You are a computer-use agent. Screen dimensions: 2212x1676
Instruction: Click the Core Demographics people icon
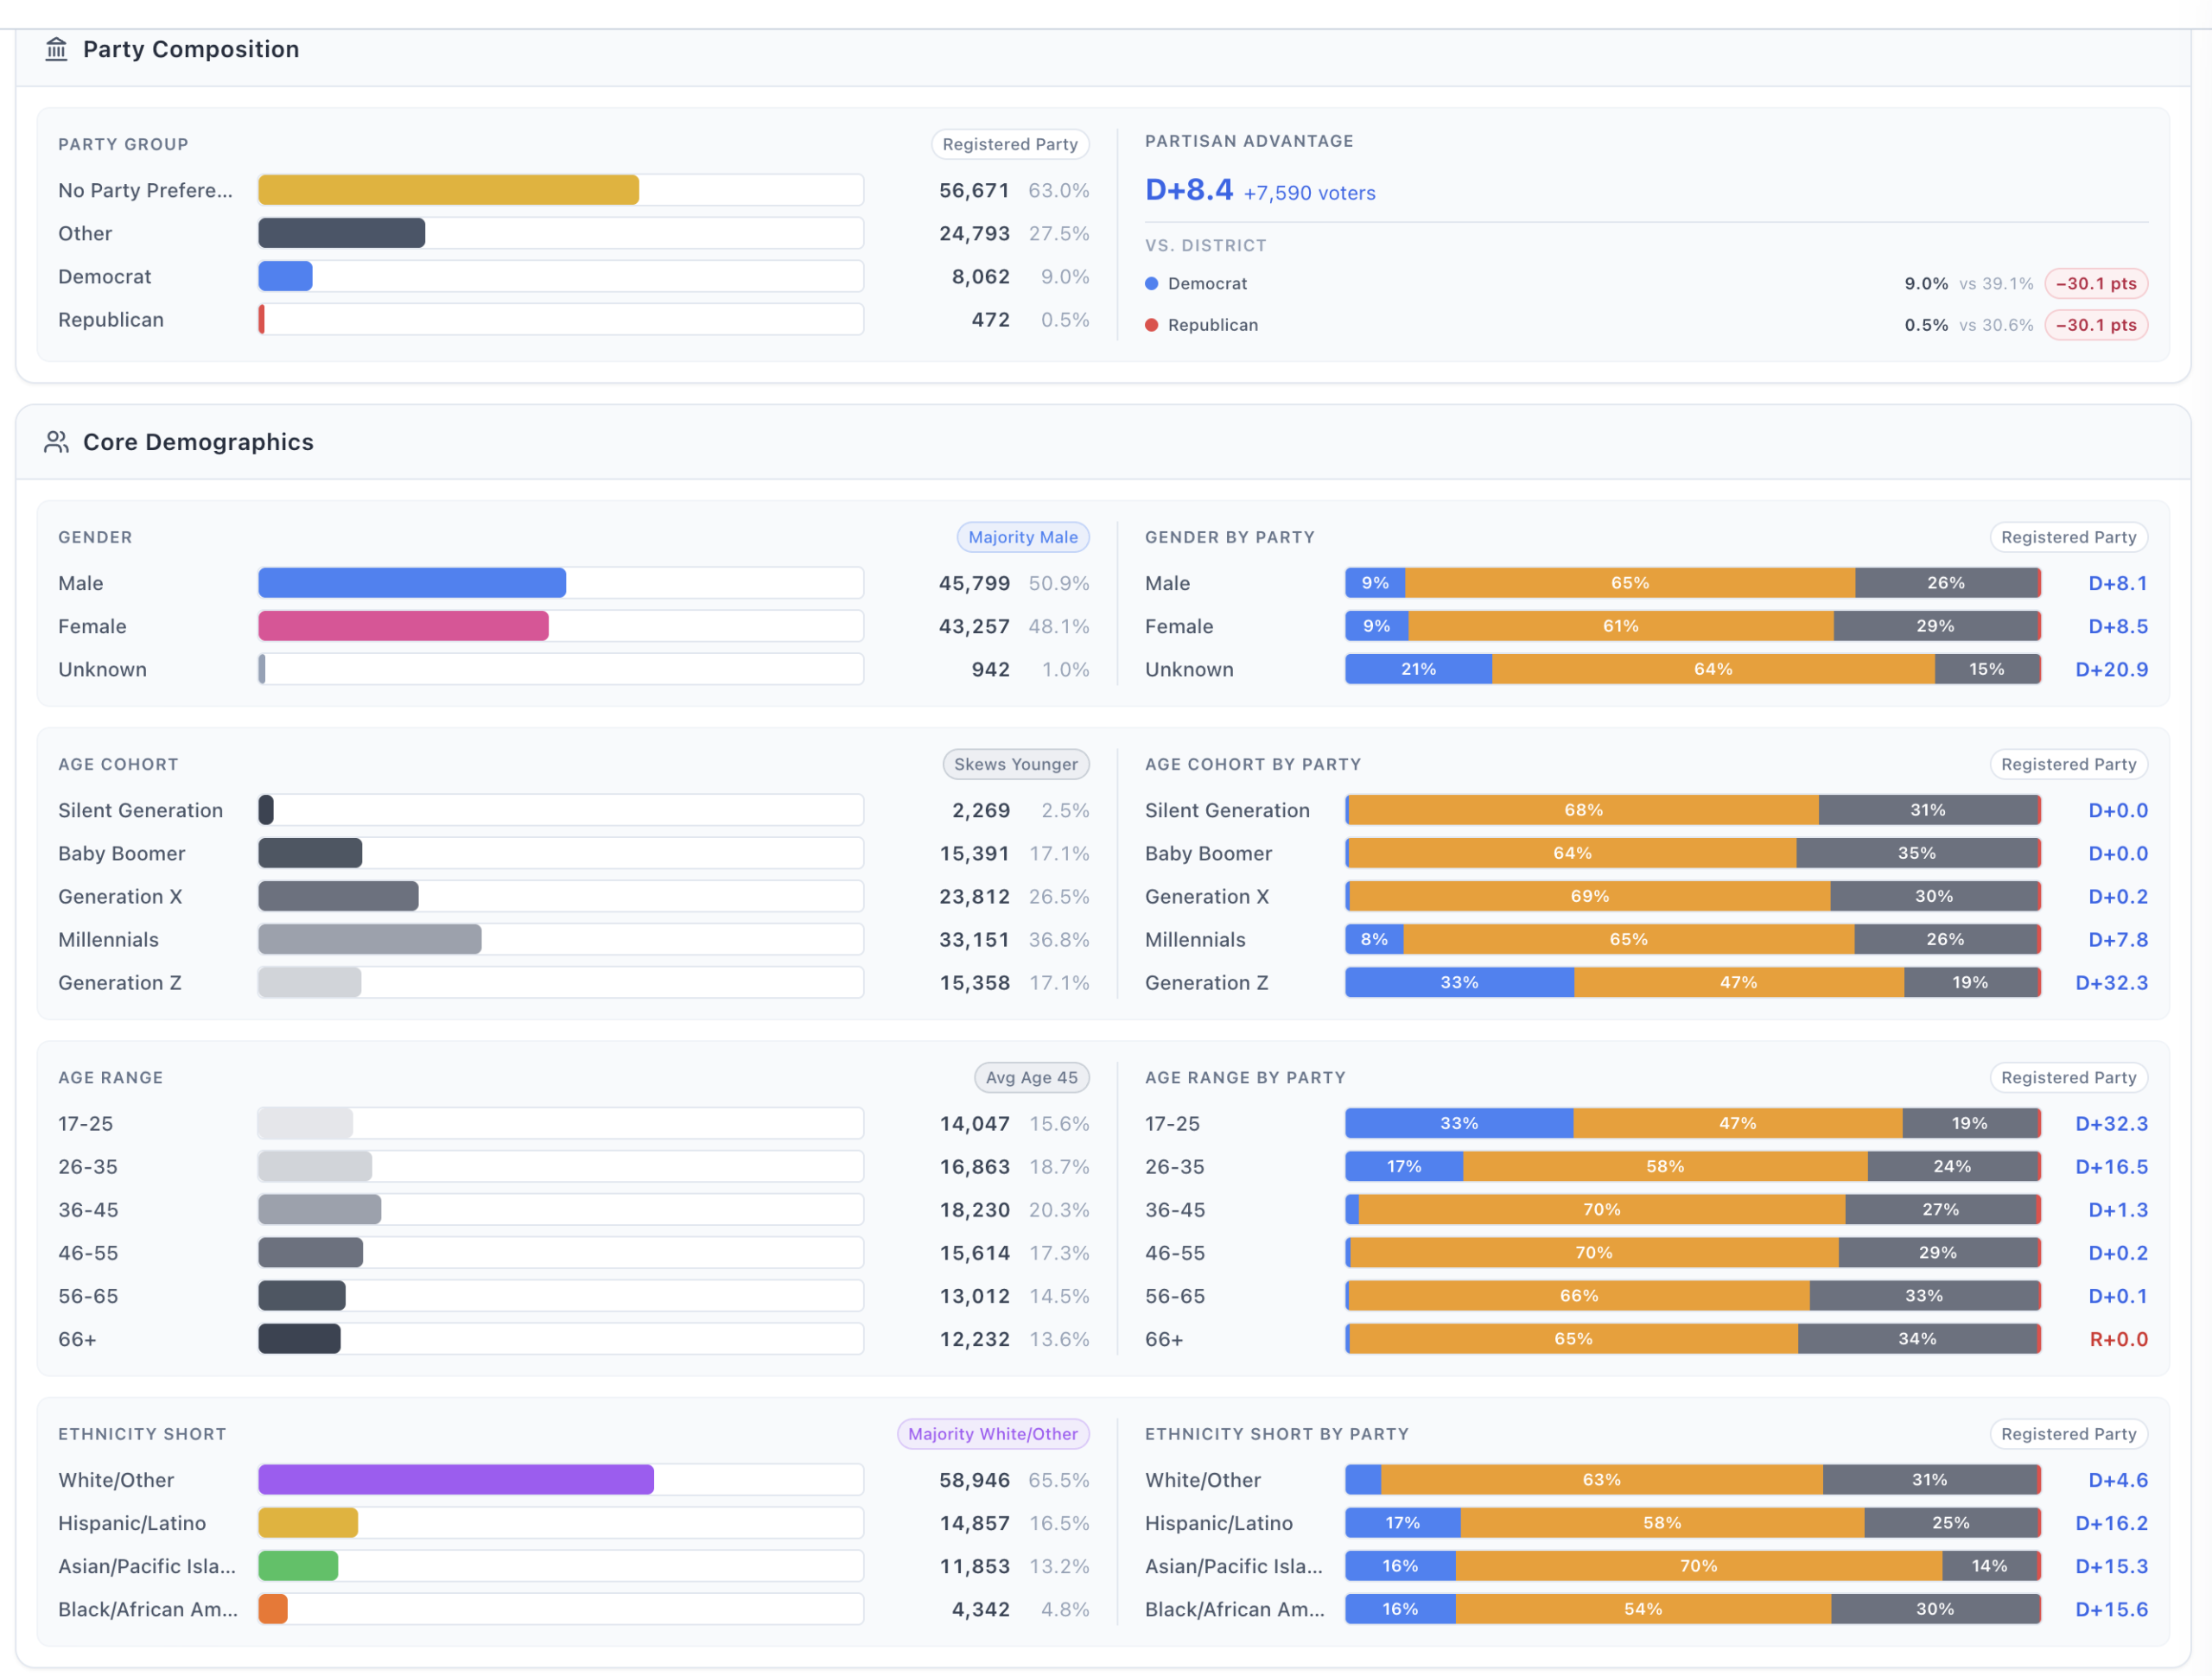[56, 442]
